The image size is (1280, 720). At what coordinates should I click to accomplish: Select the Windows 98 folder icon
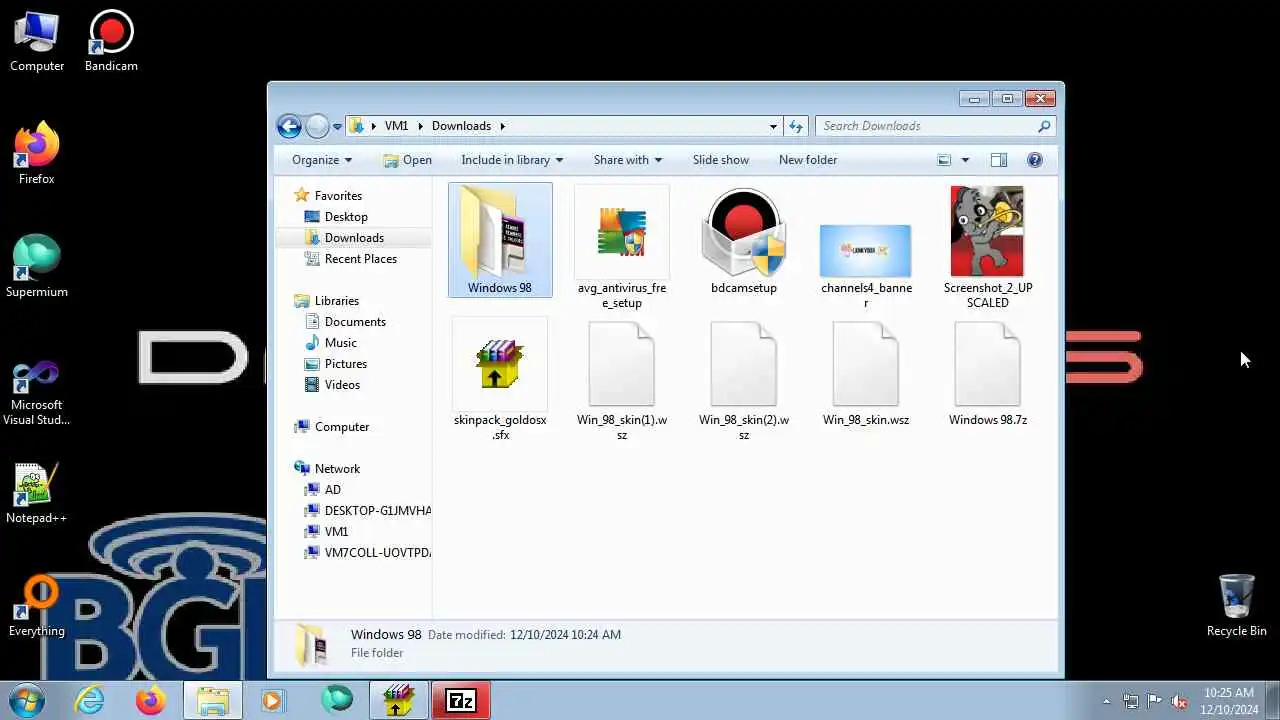click(500, 240)
